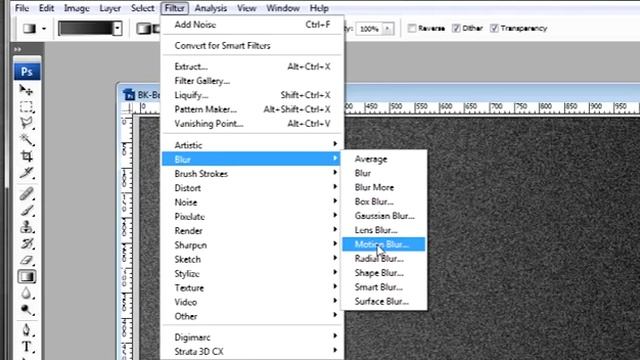Select the Move tool

(x=26, y=89)
